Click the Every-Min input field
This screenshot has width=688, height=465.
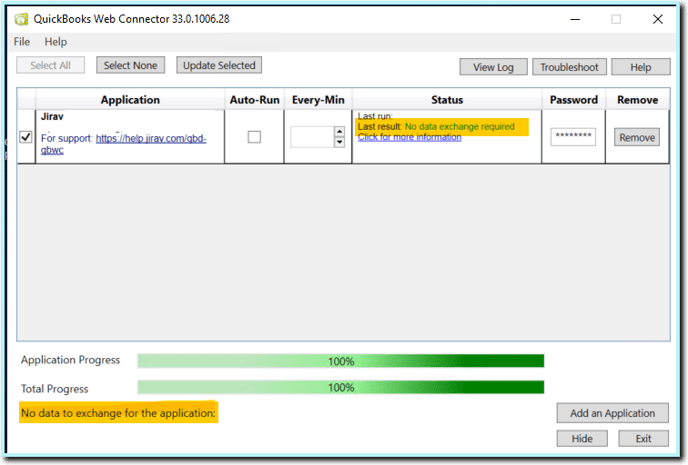coord(312,137)
